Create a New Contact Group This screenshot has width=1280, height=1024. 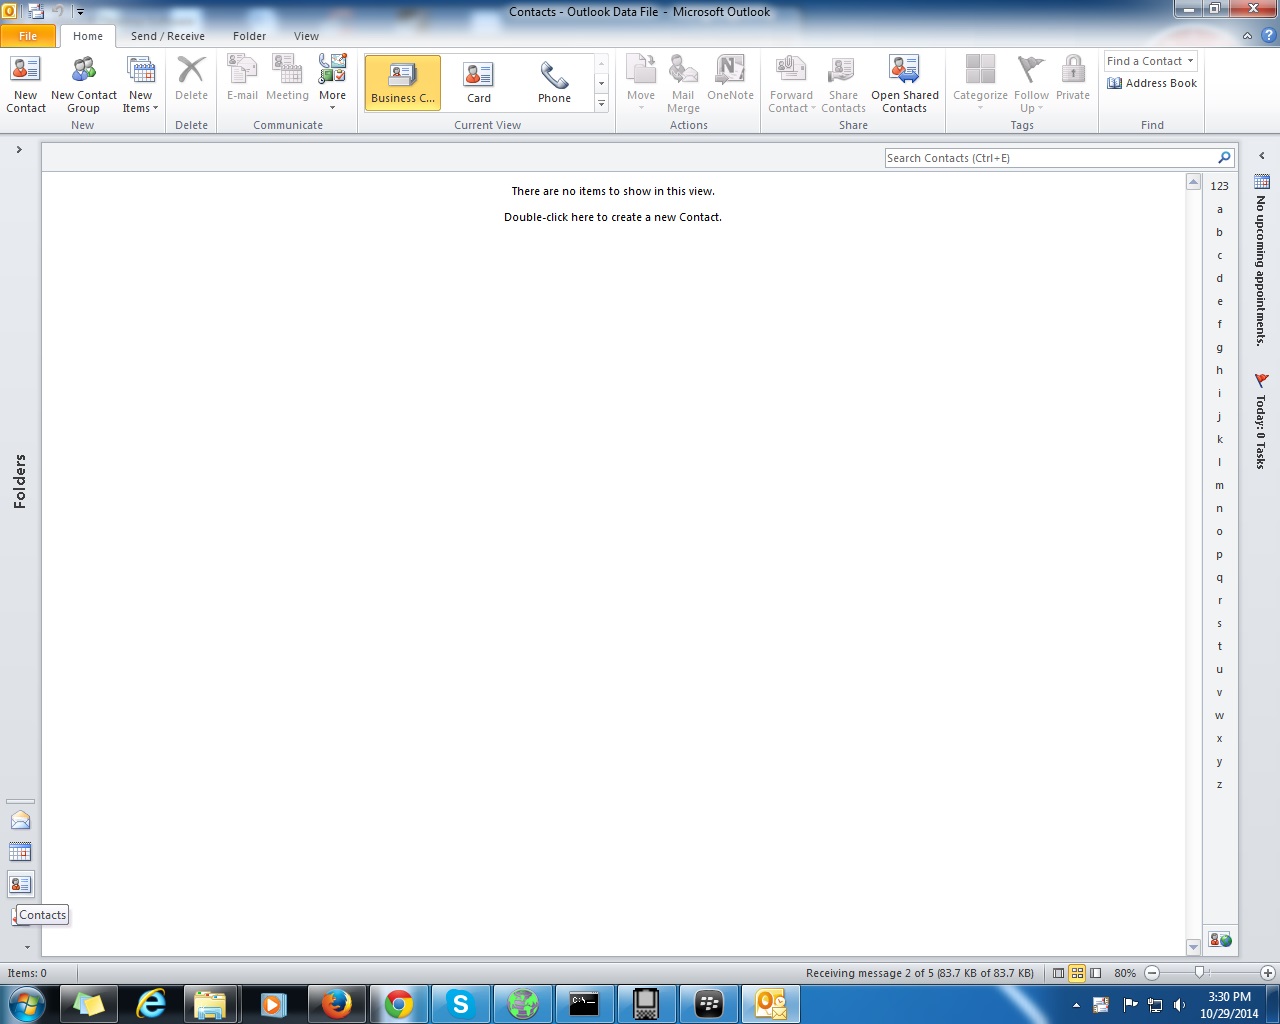pos(84,84)
